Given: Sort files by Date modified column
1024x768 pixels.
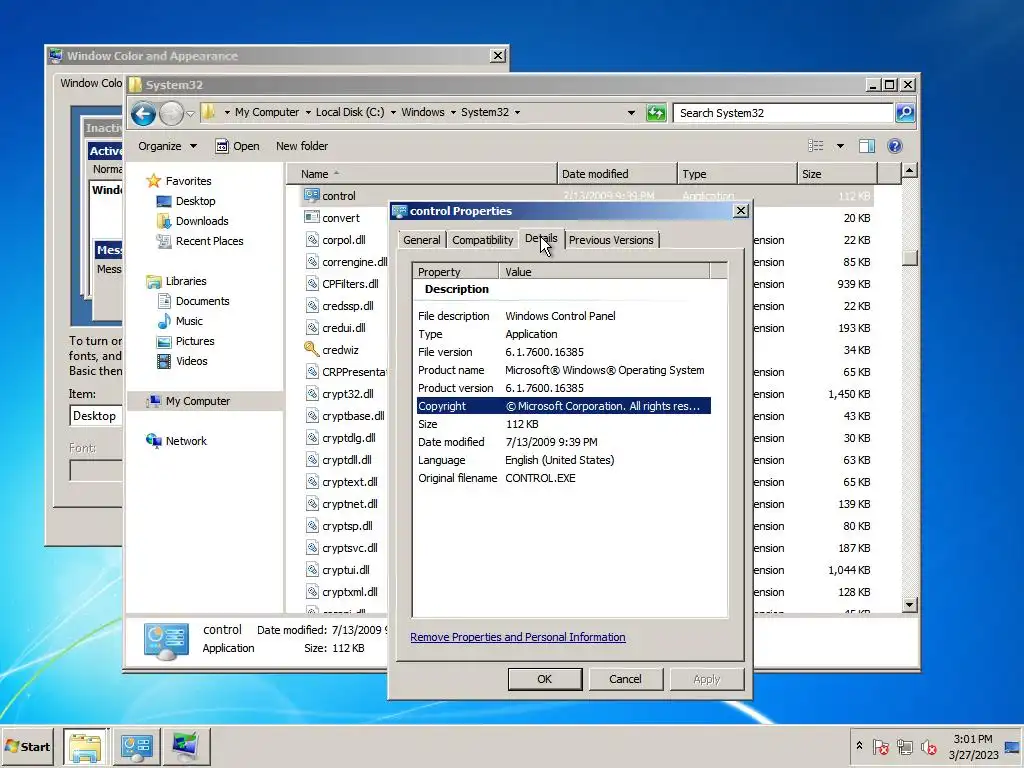Looking at the screenshot, I should 617,174.
